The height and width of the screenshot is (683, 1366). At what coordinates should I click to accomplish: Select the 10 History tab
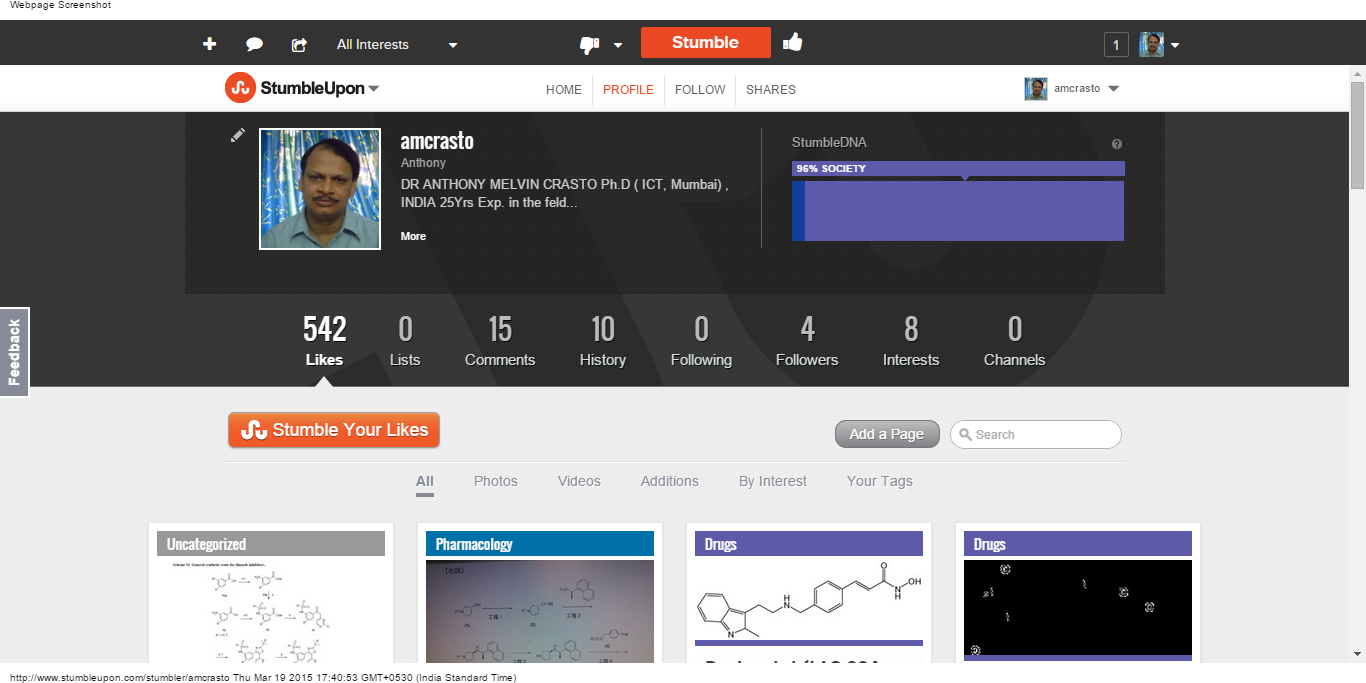point(603,342)
